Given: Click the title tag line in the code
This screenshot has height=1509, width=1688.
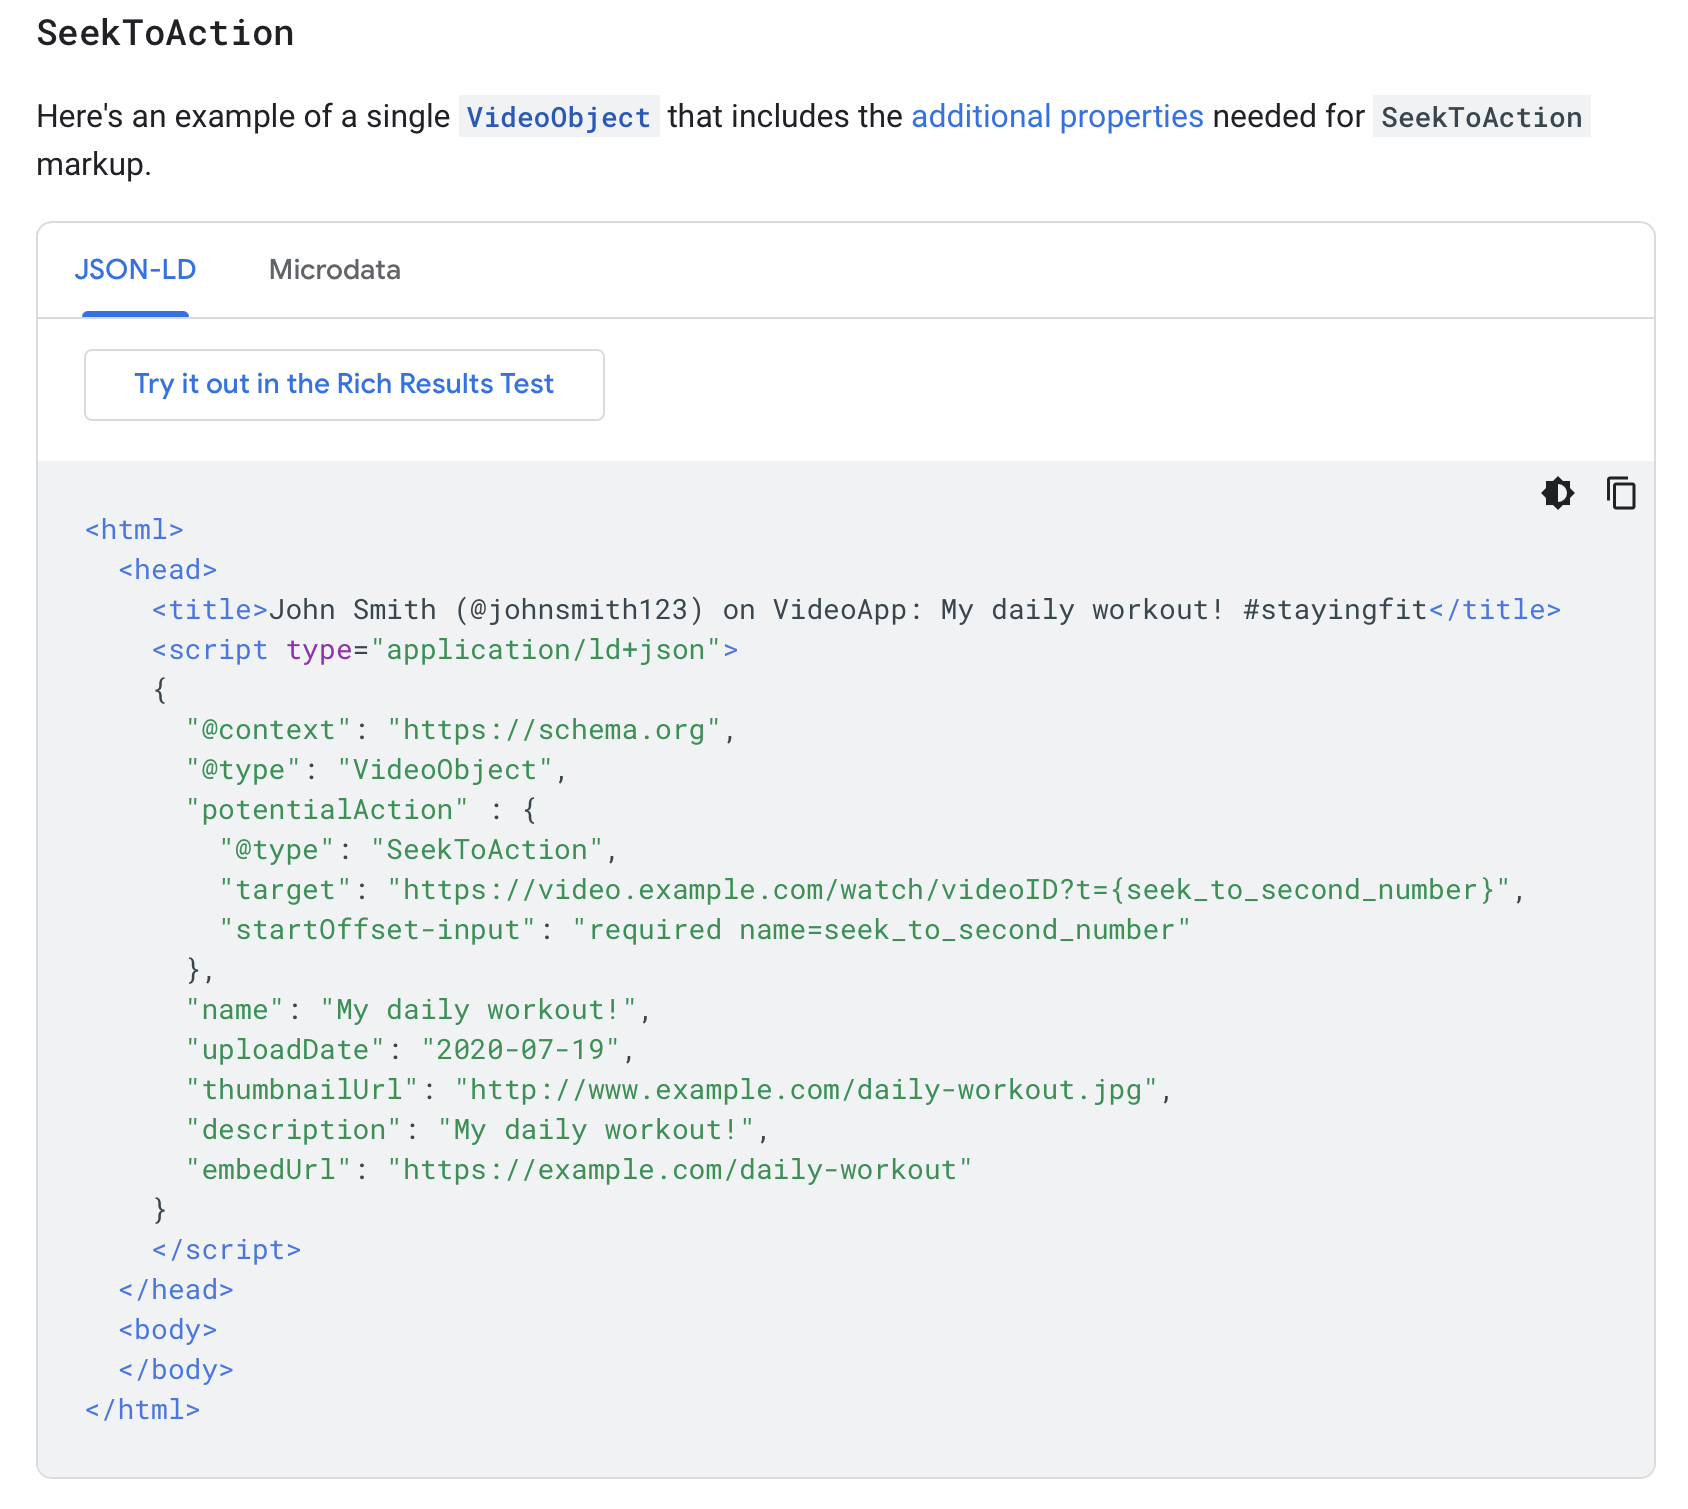Looking at the screenshot, I should click(855, 610).
